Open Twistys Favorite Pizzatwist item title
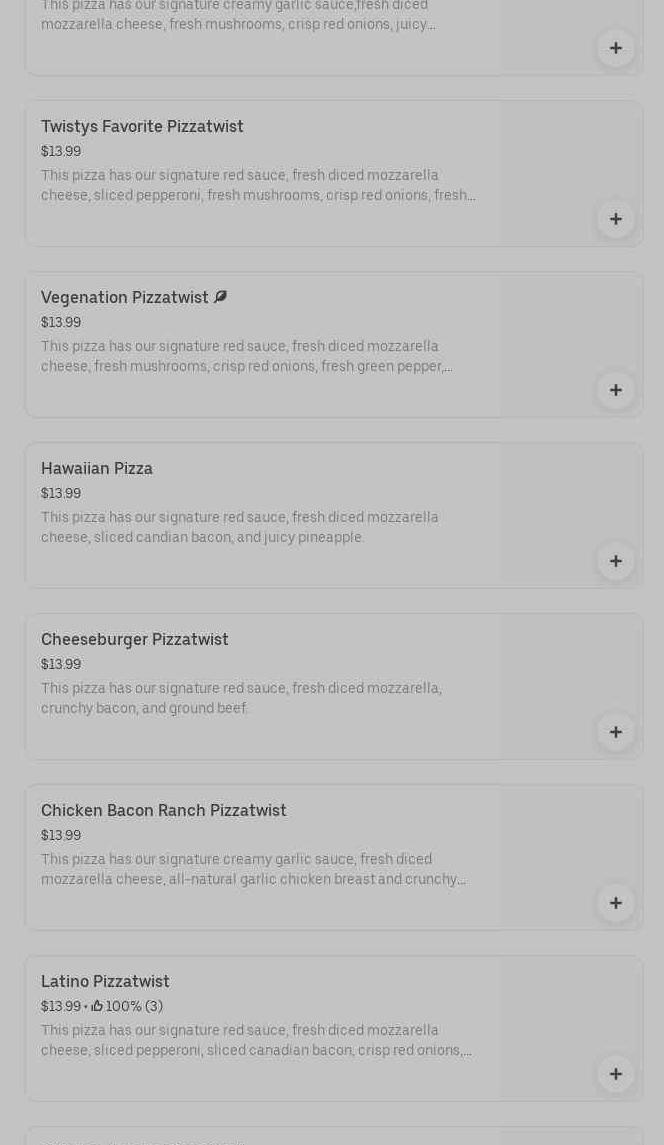Image resolution: width=664 pixels, height=1145 pixels. point(142,127)
